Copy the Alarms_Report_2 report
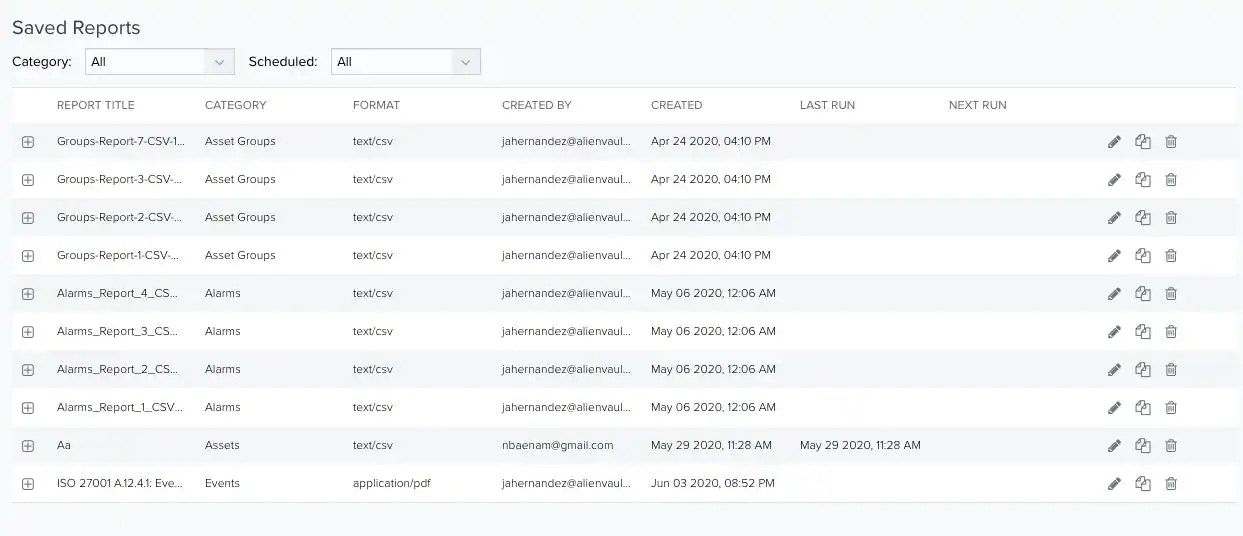Screen dimensions: 1243x536 coord(1143,370)
